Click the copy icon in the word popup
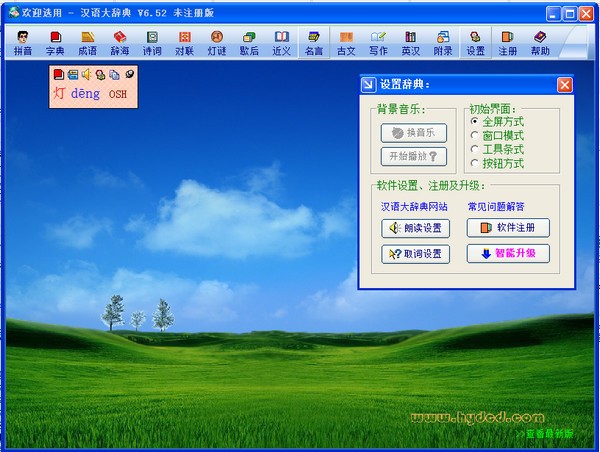Screen dimensions: 600x452 [114, 75]
